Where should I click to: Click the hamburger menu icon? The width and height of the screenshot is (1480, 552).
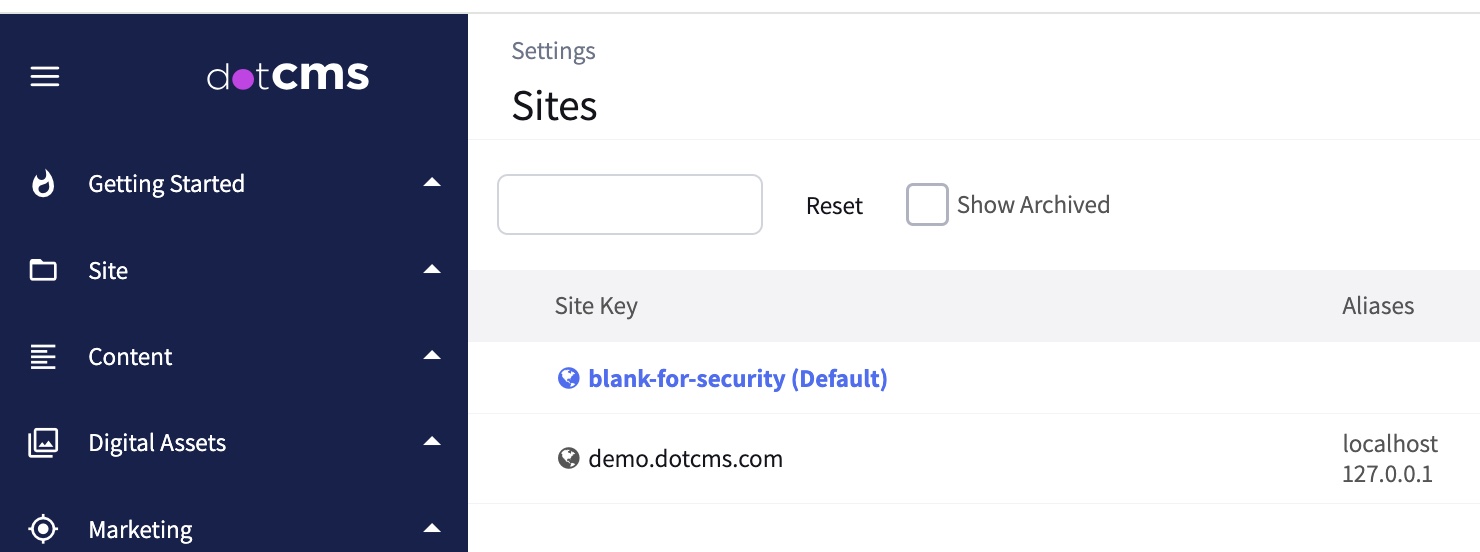tap(44, 77)
